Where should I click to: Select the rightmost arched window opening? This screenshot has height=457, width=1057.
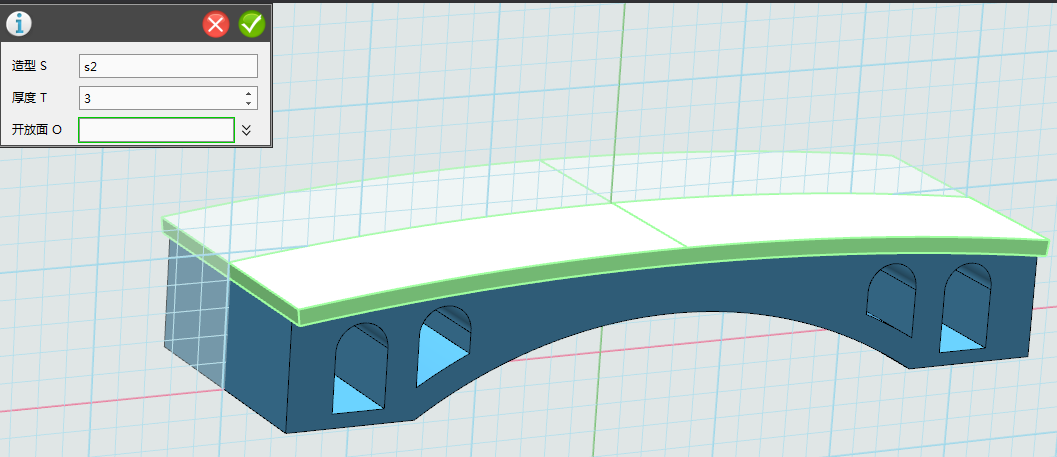pyautogui.click(x=967, y=308)
